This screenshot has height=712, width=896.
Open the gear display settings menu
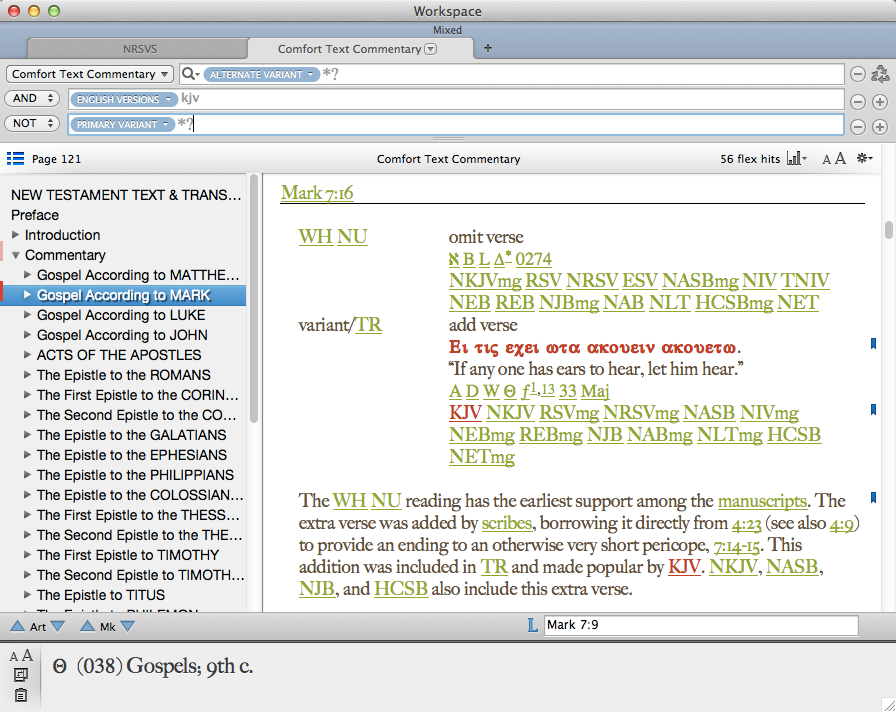864,158
